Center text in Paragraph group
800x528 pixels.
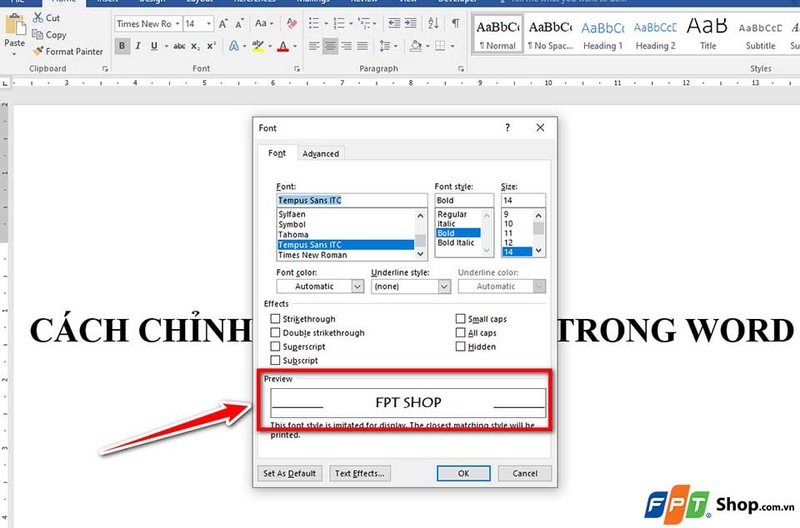click(x=330, y=46)
